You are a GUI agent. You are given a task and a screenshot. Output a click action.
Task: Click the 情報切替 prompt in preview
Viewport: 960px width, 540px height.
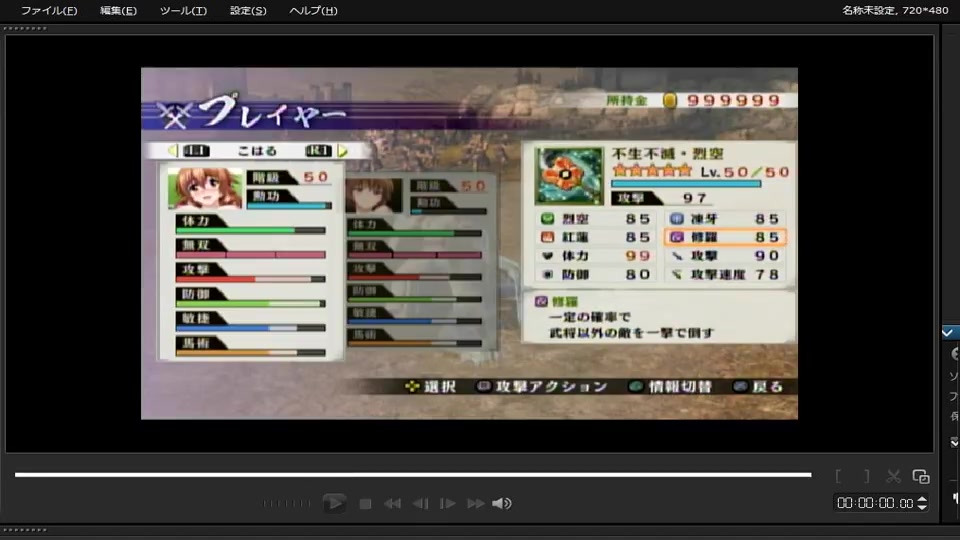672,387
